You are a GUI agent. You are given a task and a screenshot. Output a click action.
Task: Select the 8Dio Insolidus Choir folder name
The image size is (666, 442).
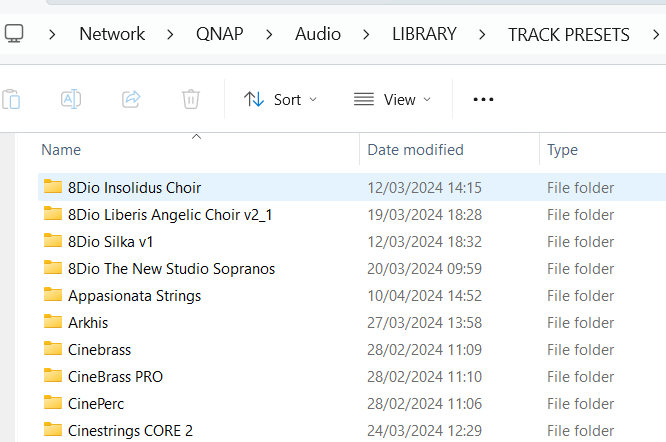(x=134, y=188)
